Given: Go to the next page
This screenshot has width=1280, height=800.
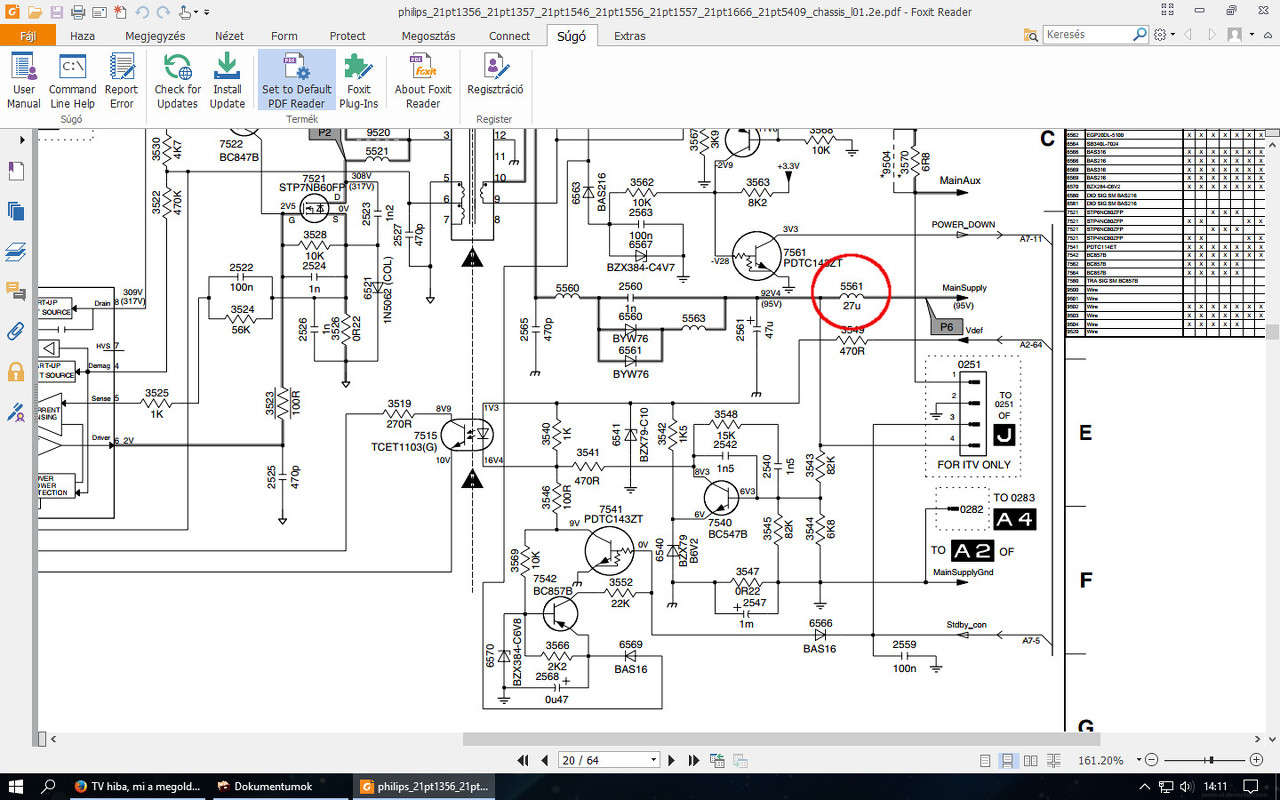Looking at the screenshot, I should point(672,761).
